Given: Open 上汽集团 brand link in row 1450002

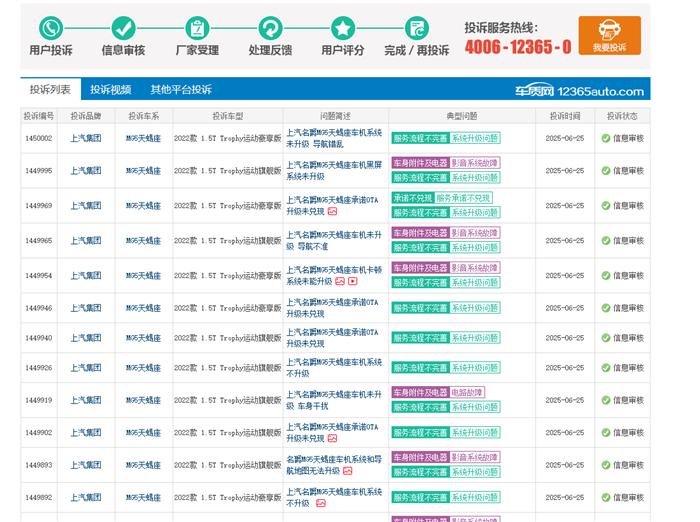Looking at the screenshot, I should (x=86, y=138).
